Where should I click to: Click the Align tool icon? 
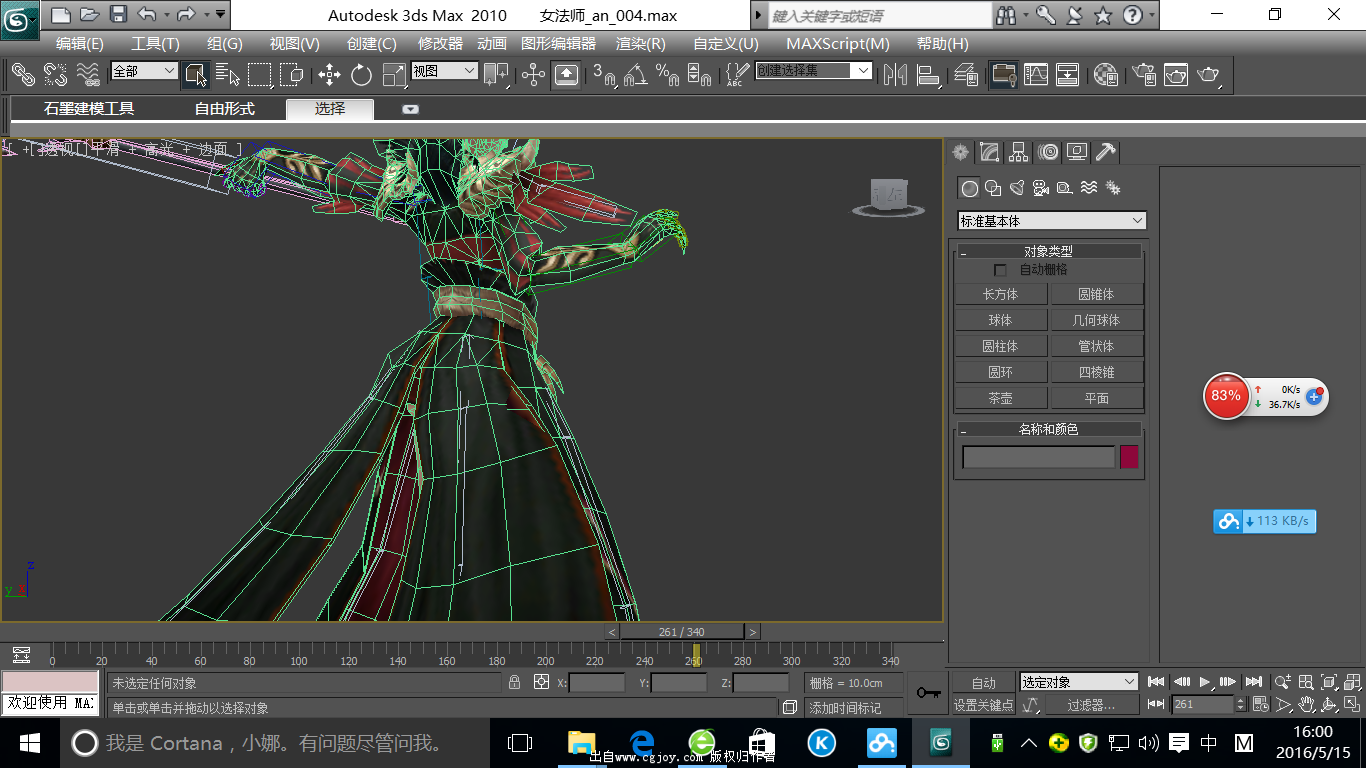click(x=929, y=74)
